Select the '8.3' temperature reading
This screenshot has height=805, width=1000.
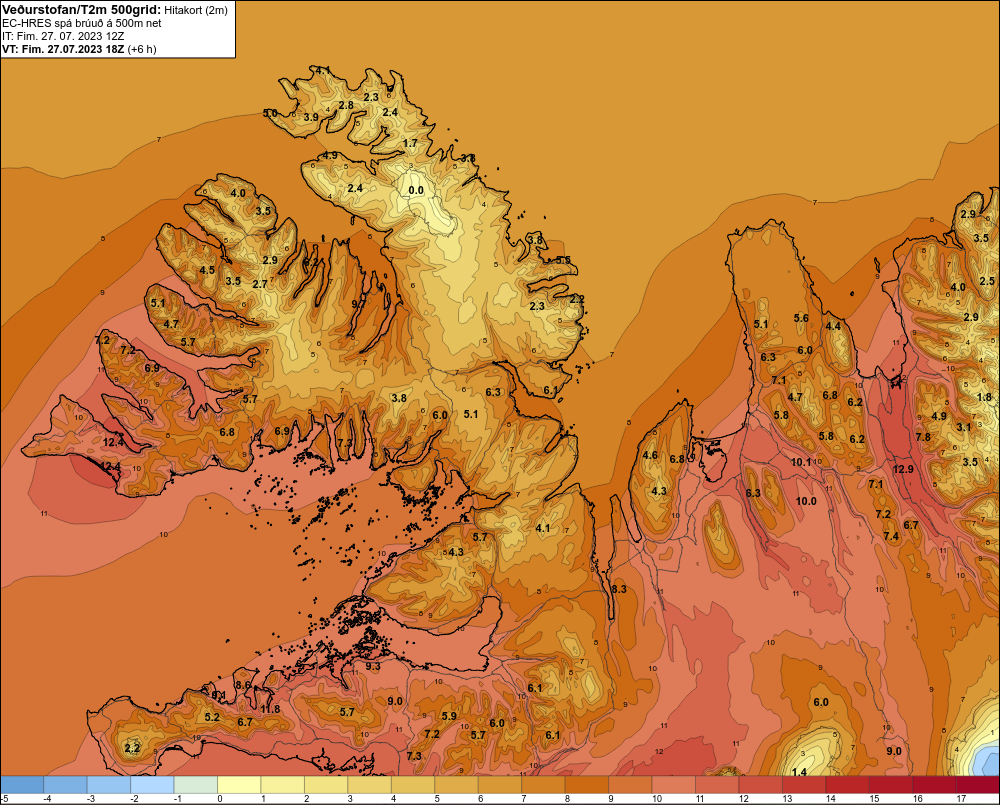pyautogui.click(x=619, y=589)
